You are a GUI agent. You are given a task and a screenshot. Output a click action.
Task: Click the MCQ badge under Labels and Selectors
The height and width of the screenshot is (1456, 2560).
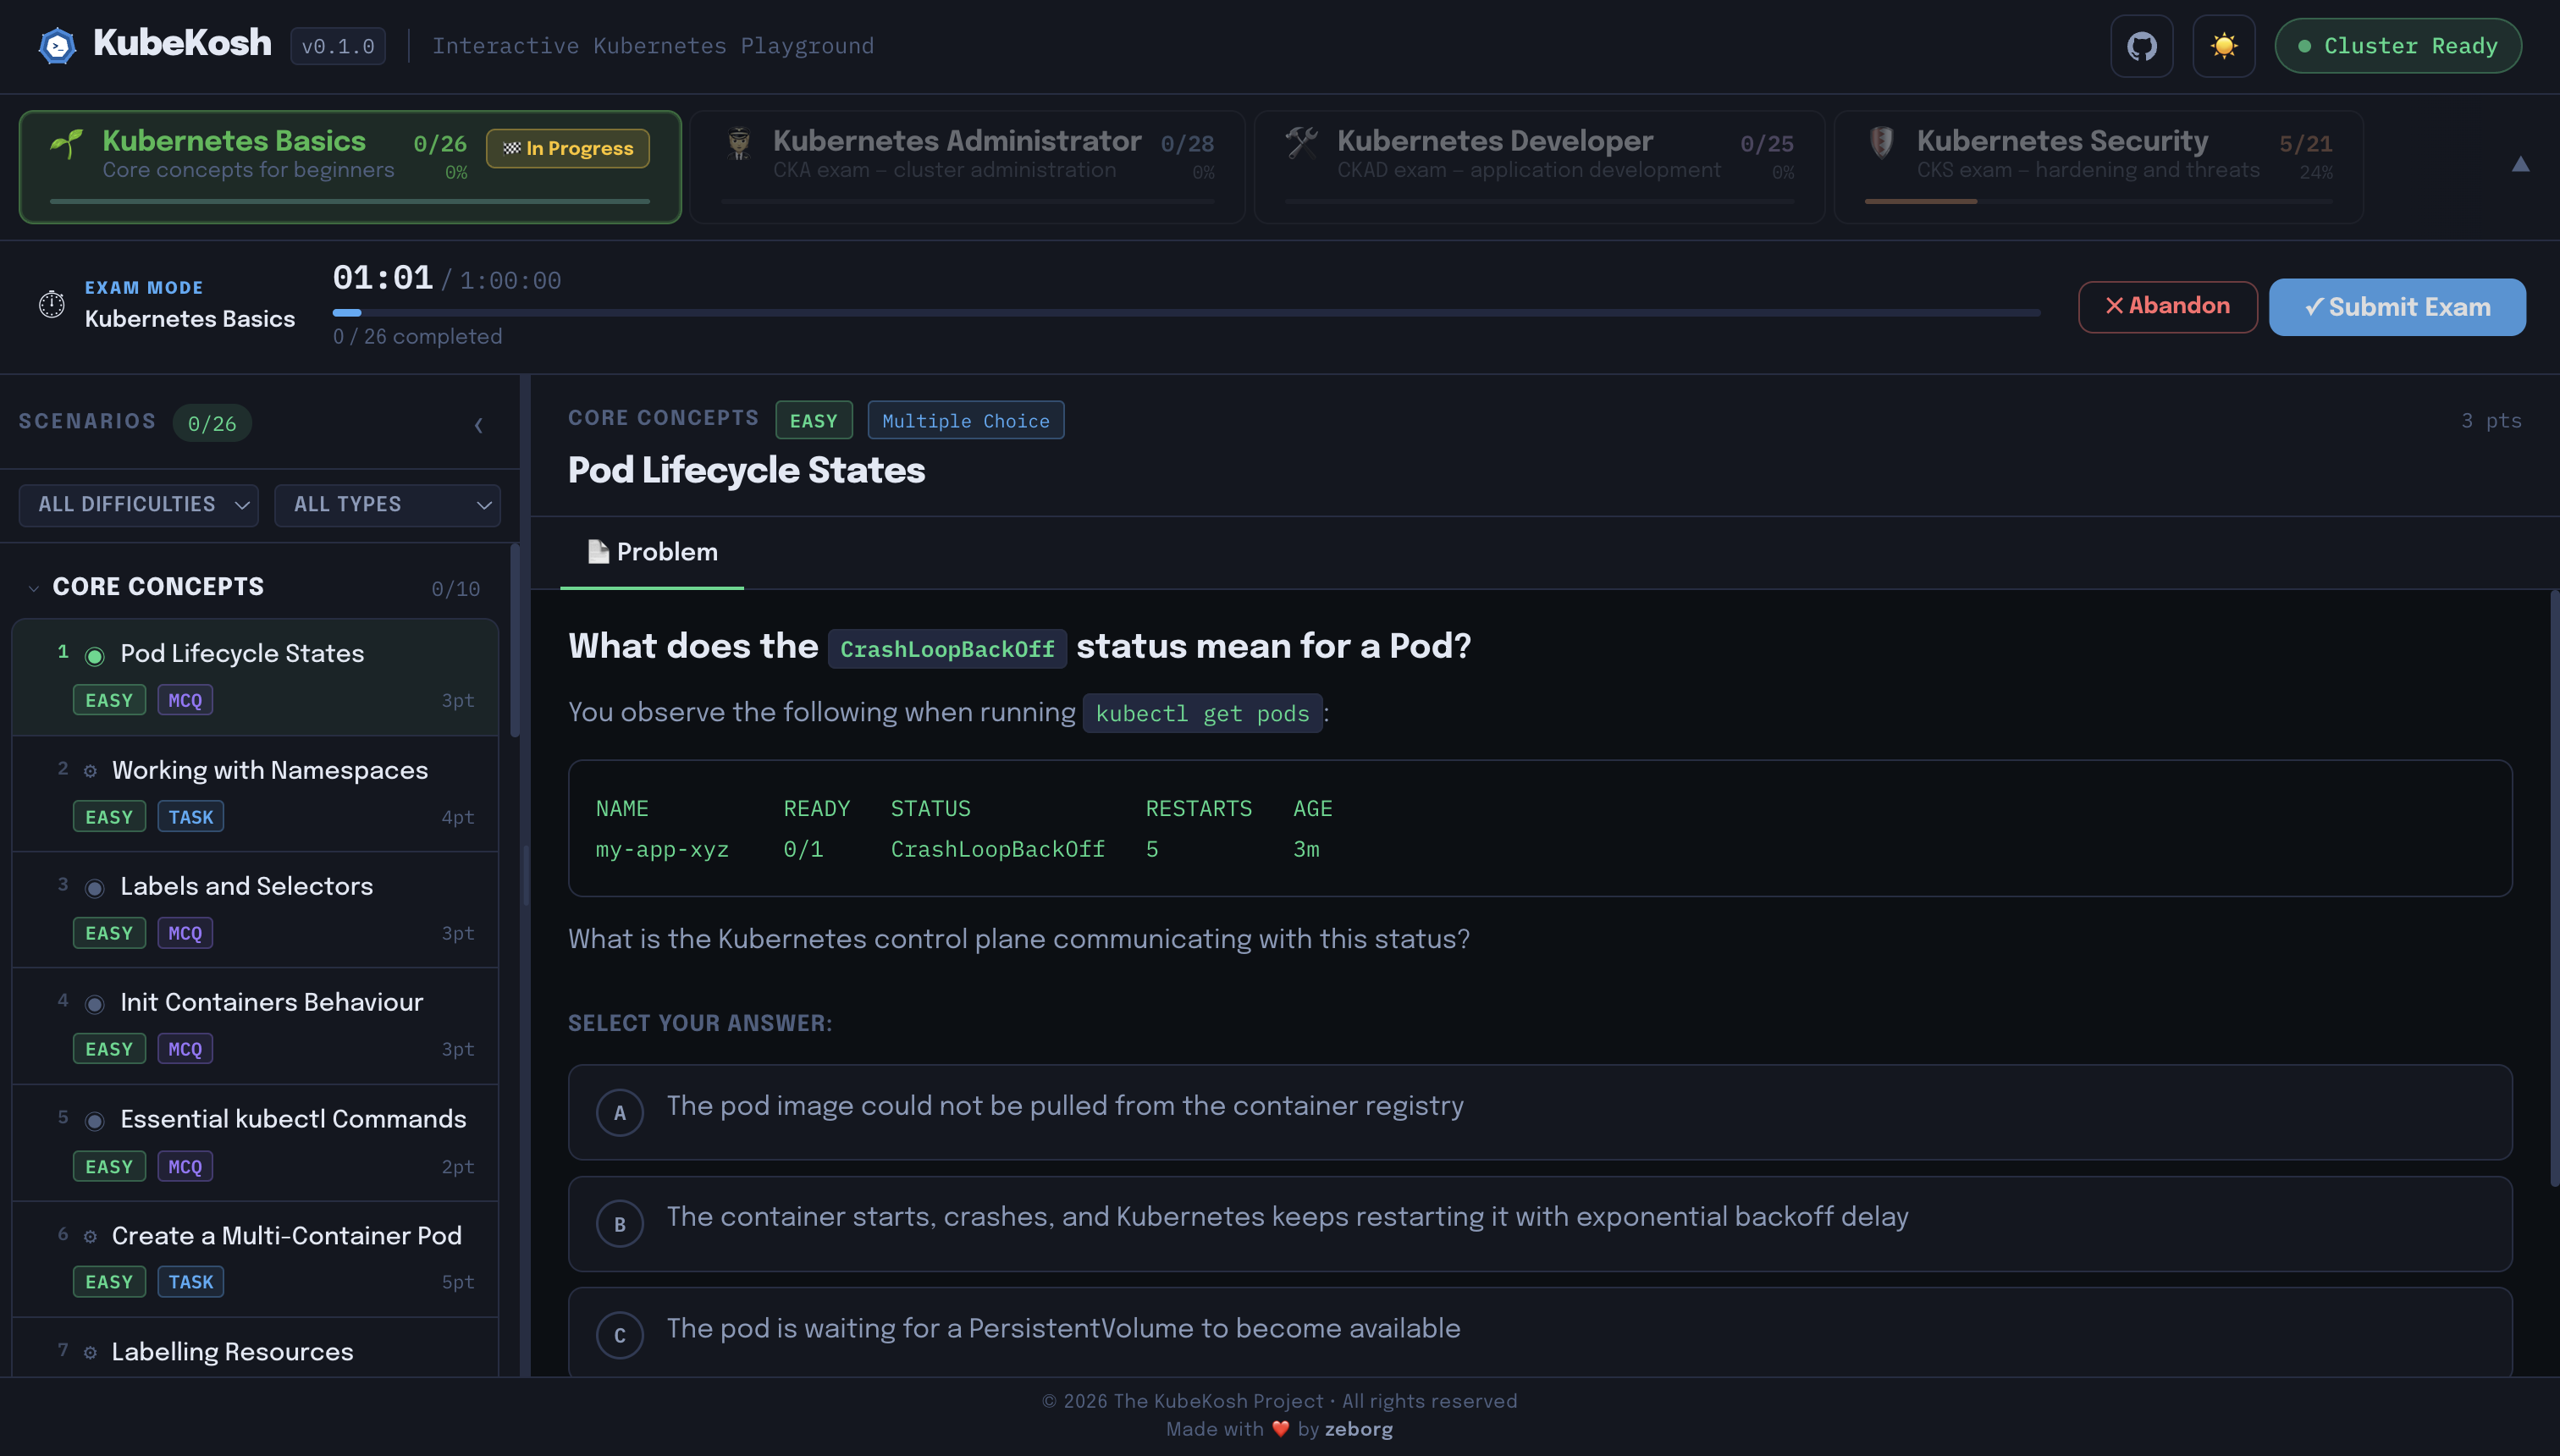coord(185,933)
